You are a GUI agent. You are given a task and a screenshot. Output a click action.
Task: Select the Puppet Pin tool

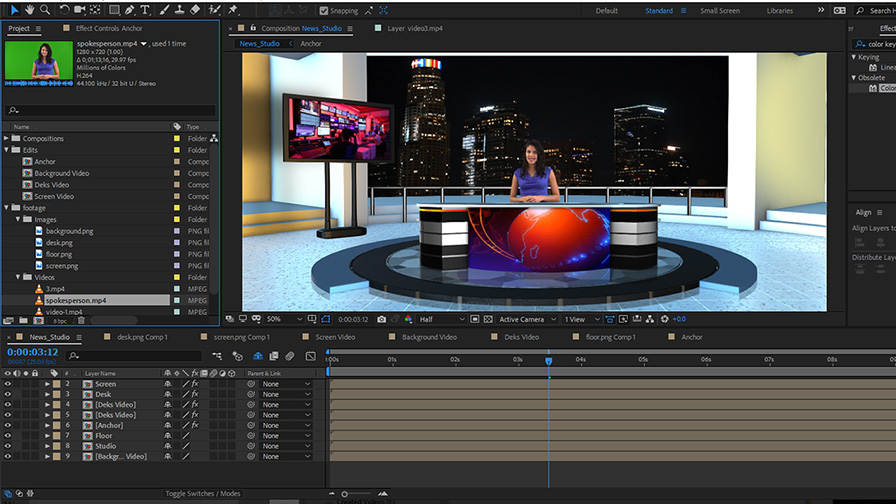[233, 10]
